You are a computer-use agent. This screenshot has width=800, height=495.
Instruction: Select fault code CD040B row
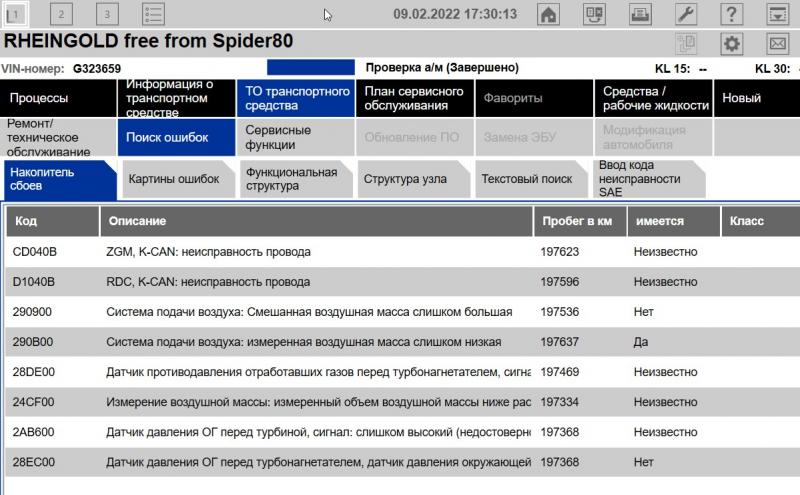click(x=403, y=252)
